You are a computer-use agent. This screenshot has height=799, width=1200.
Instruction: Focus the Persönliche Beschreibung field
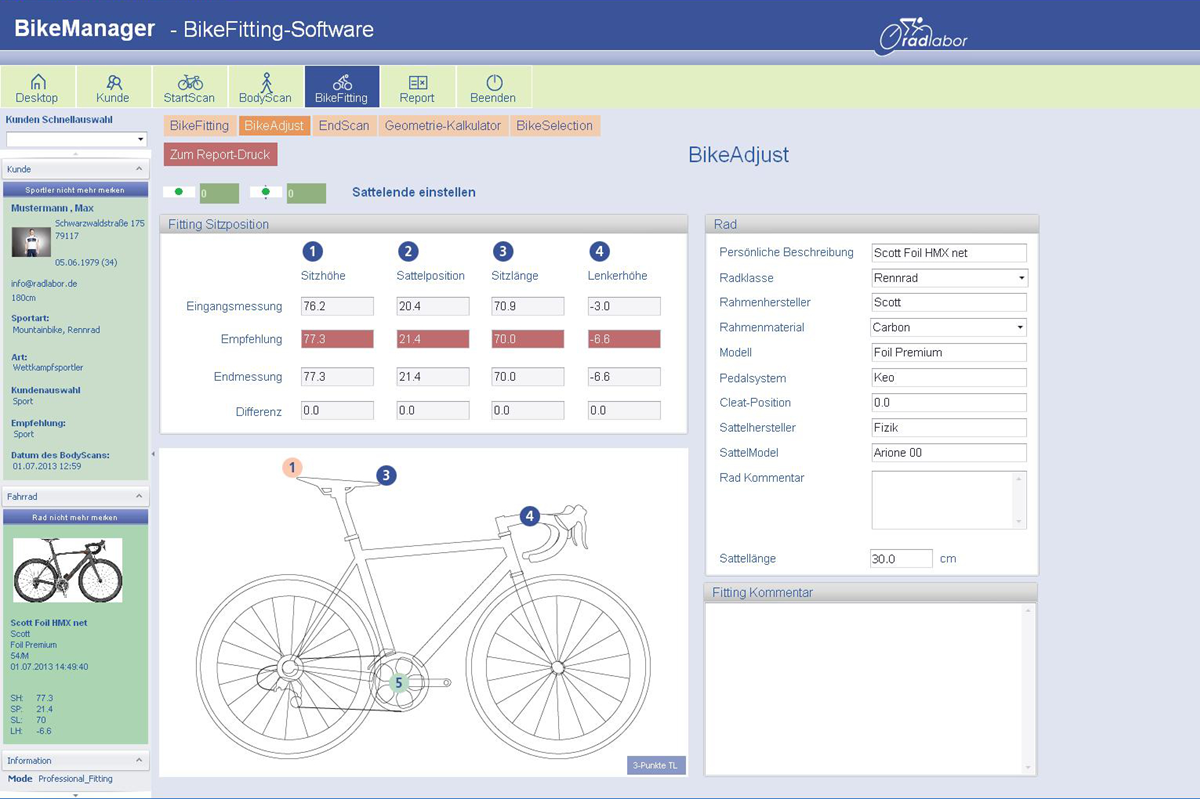949,253
